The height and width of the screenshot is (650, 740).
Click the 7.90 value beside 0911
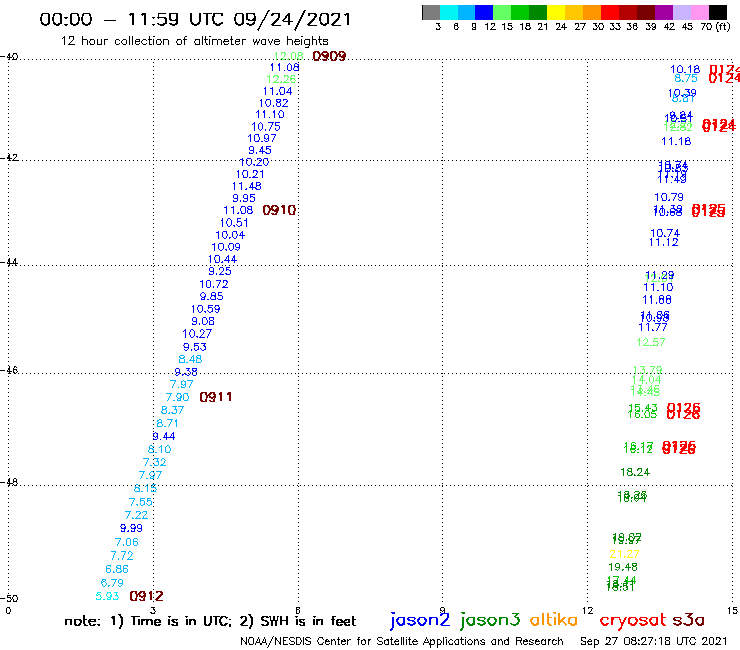click(x=177, y=397)
